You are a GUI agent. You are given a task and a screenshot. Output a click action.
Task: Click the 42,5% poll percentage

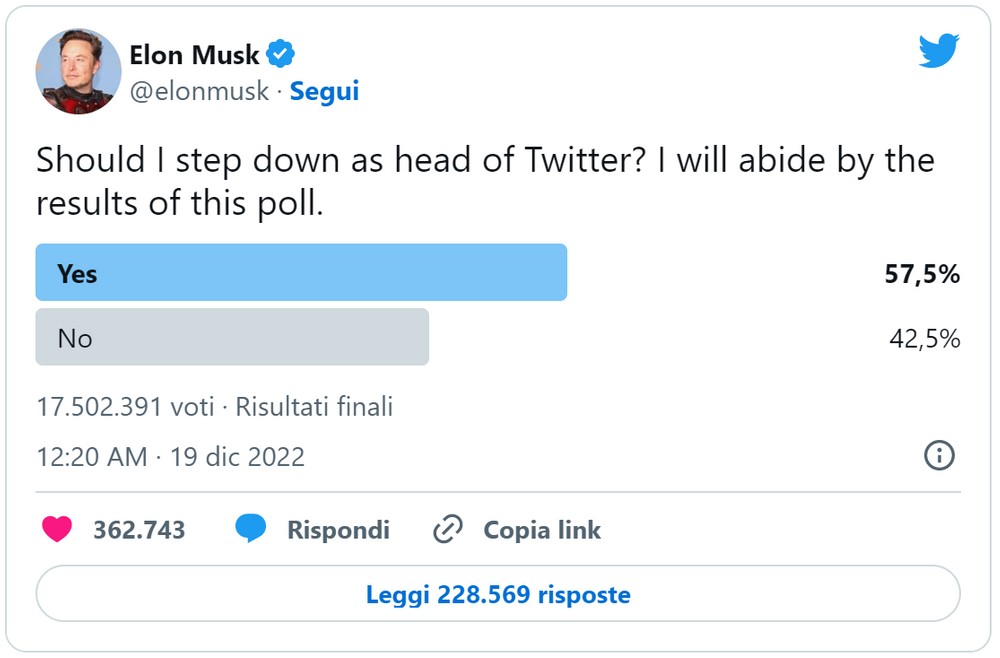click(924, 339)
